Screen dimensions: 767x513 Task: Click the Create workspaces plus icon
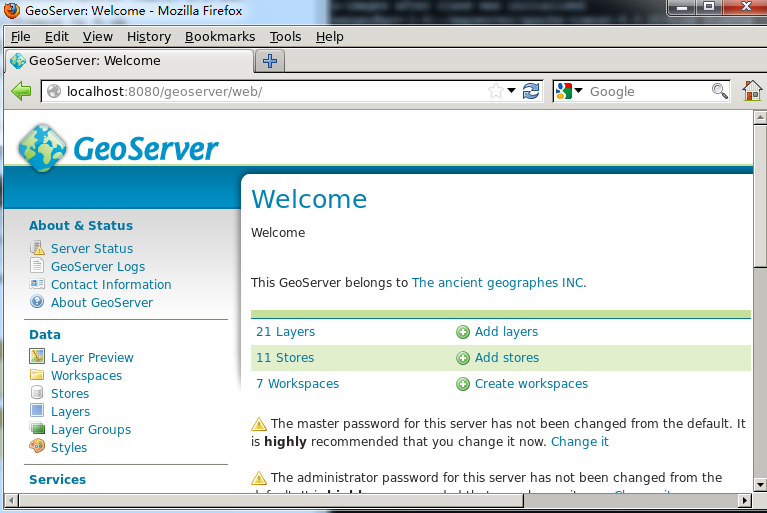pyautogui.click(x=463, y=384)
